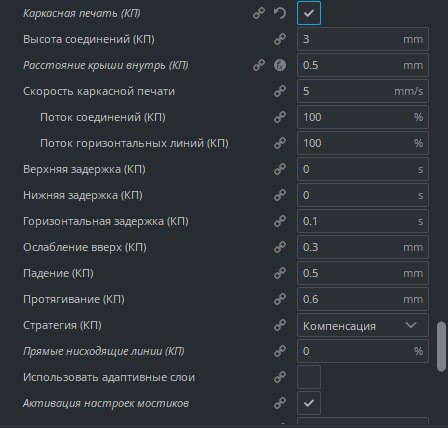Viewport: 448px width, 428px height.
Task: Click the formula icon for Расстояние крыши внутрь
Action: coord(280,65)
